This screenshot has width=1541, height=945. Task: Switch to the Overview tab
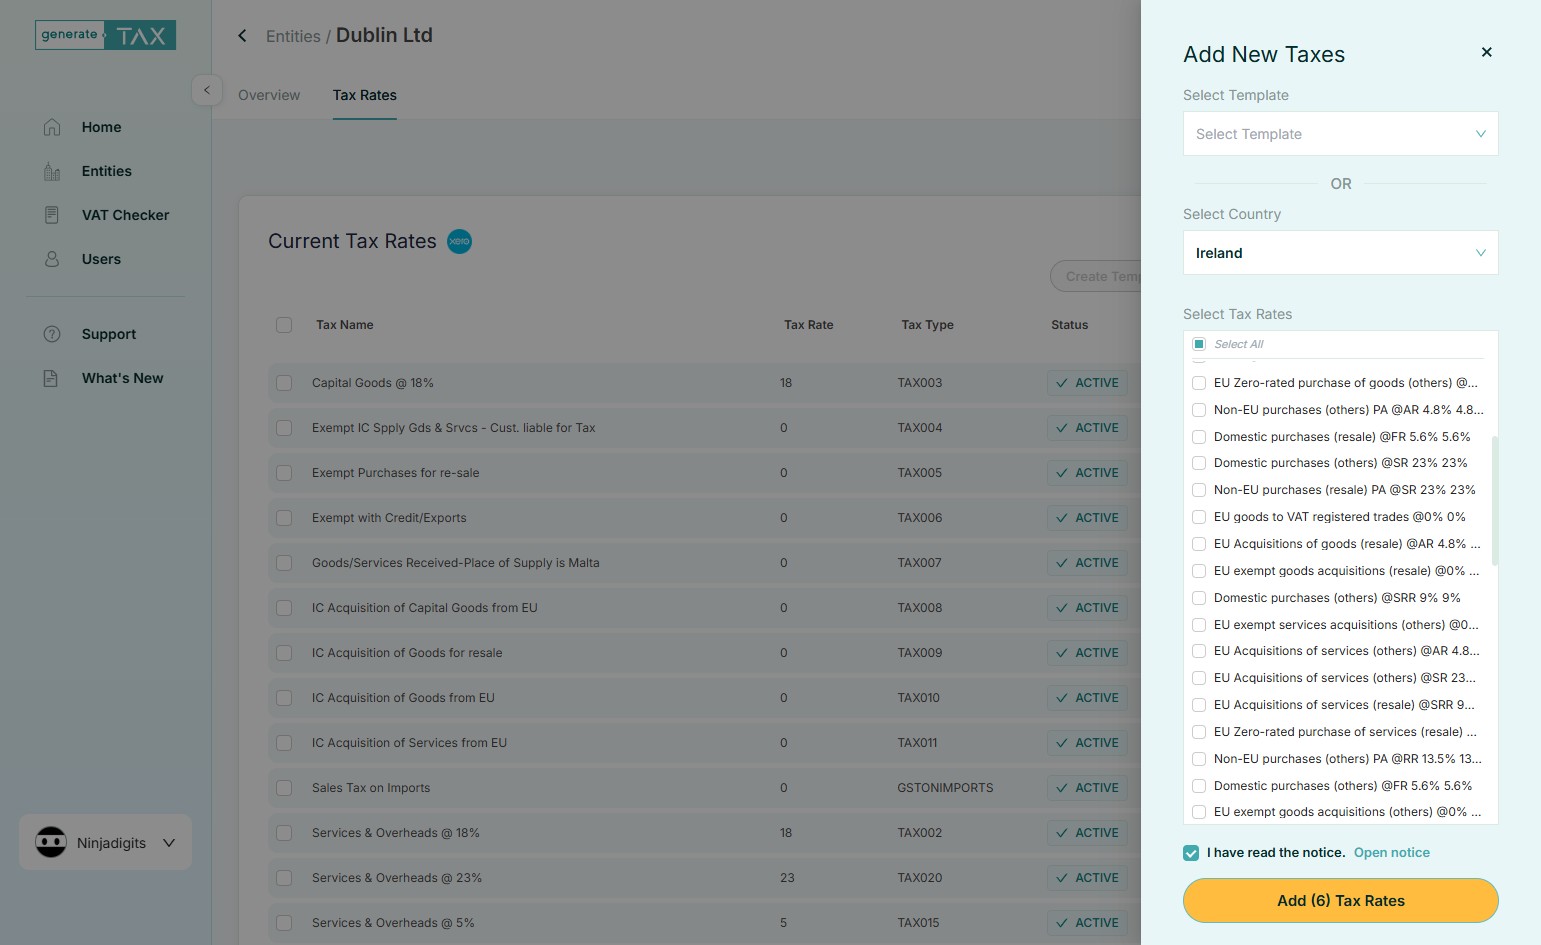click(x=269, y=95)
